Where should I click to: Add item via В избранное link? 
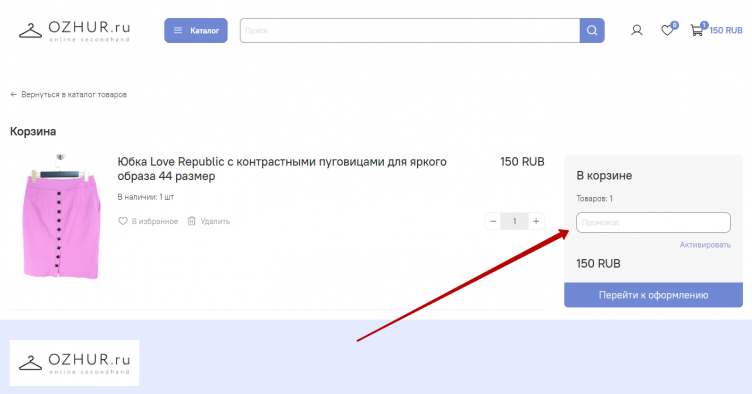coord(148,221)
